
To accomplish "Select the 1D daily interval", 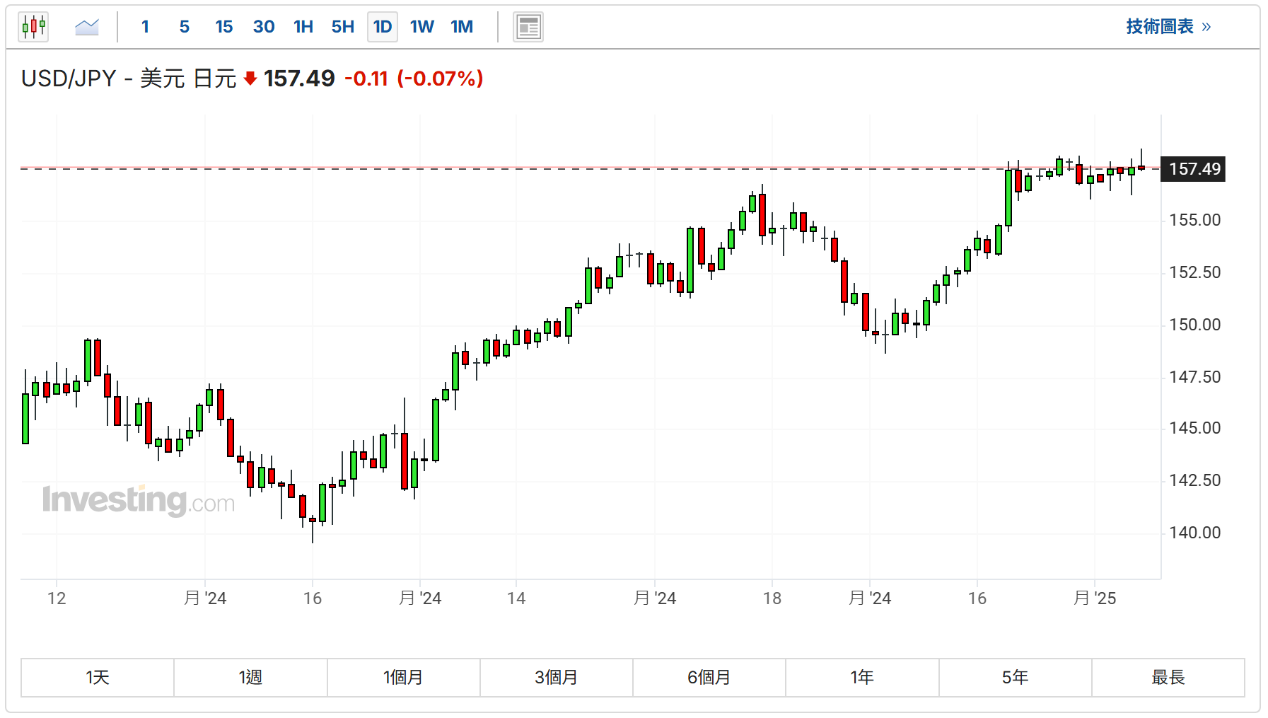I will click(x=382, y=27).
